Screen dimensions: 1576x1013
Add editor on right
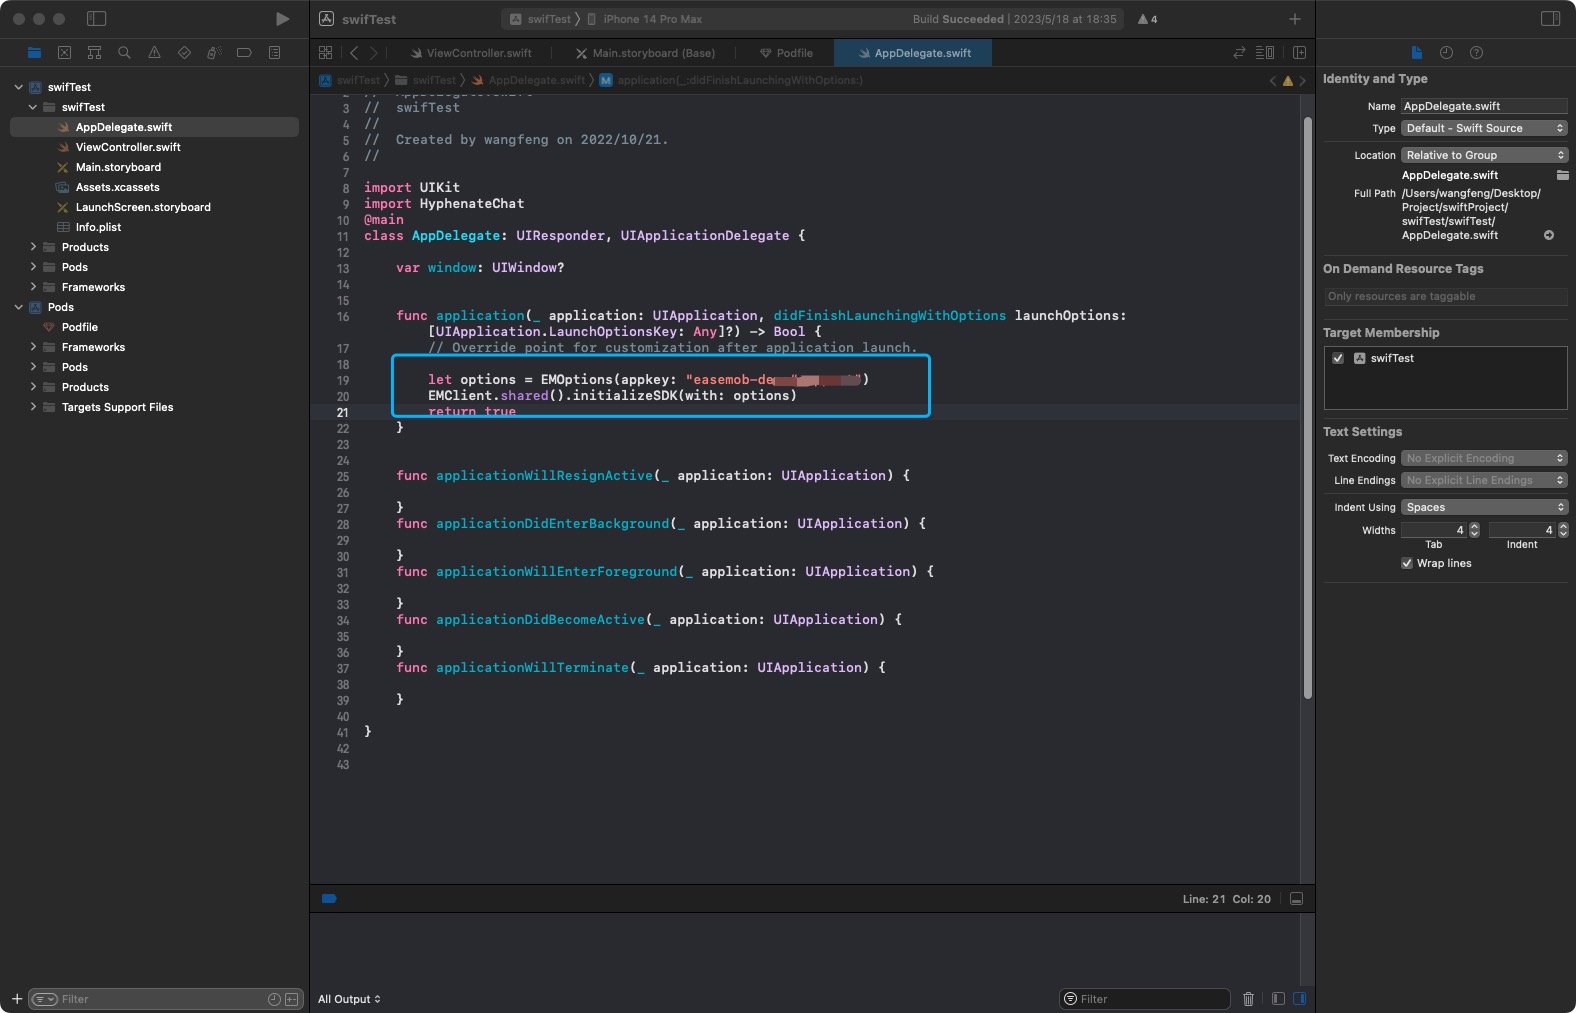point(1299,53)
